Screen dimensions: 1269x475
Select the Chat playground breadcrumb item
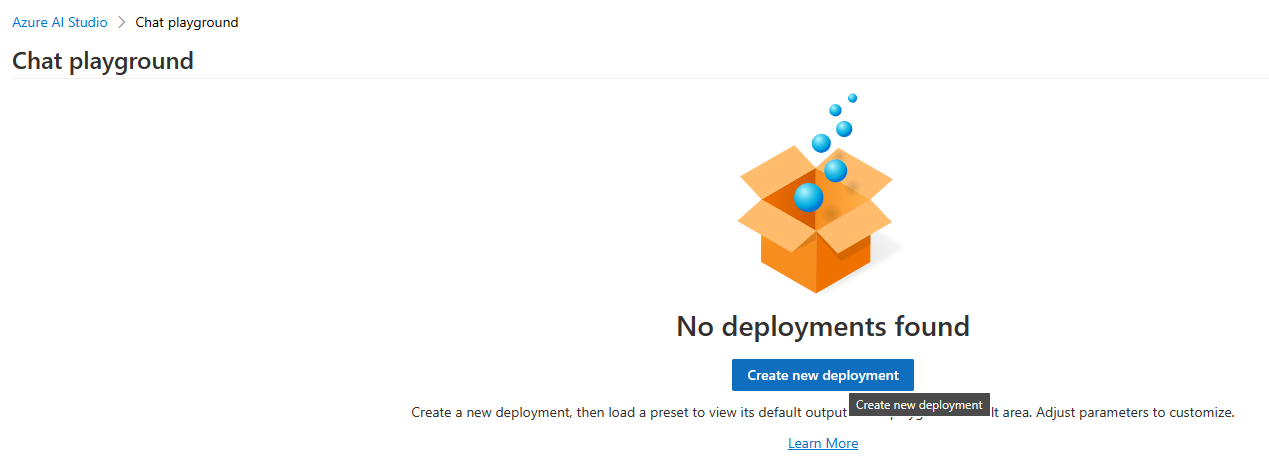pos(186,22)
